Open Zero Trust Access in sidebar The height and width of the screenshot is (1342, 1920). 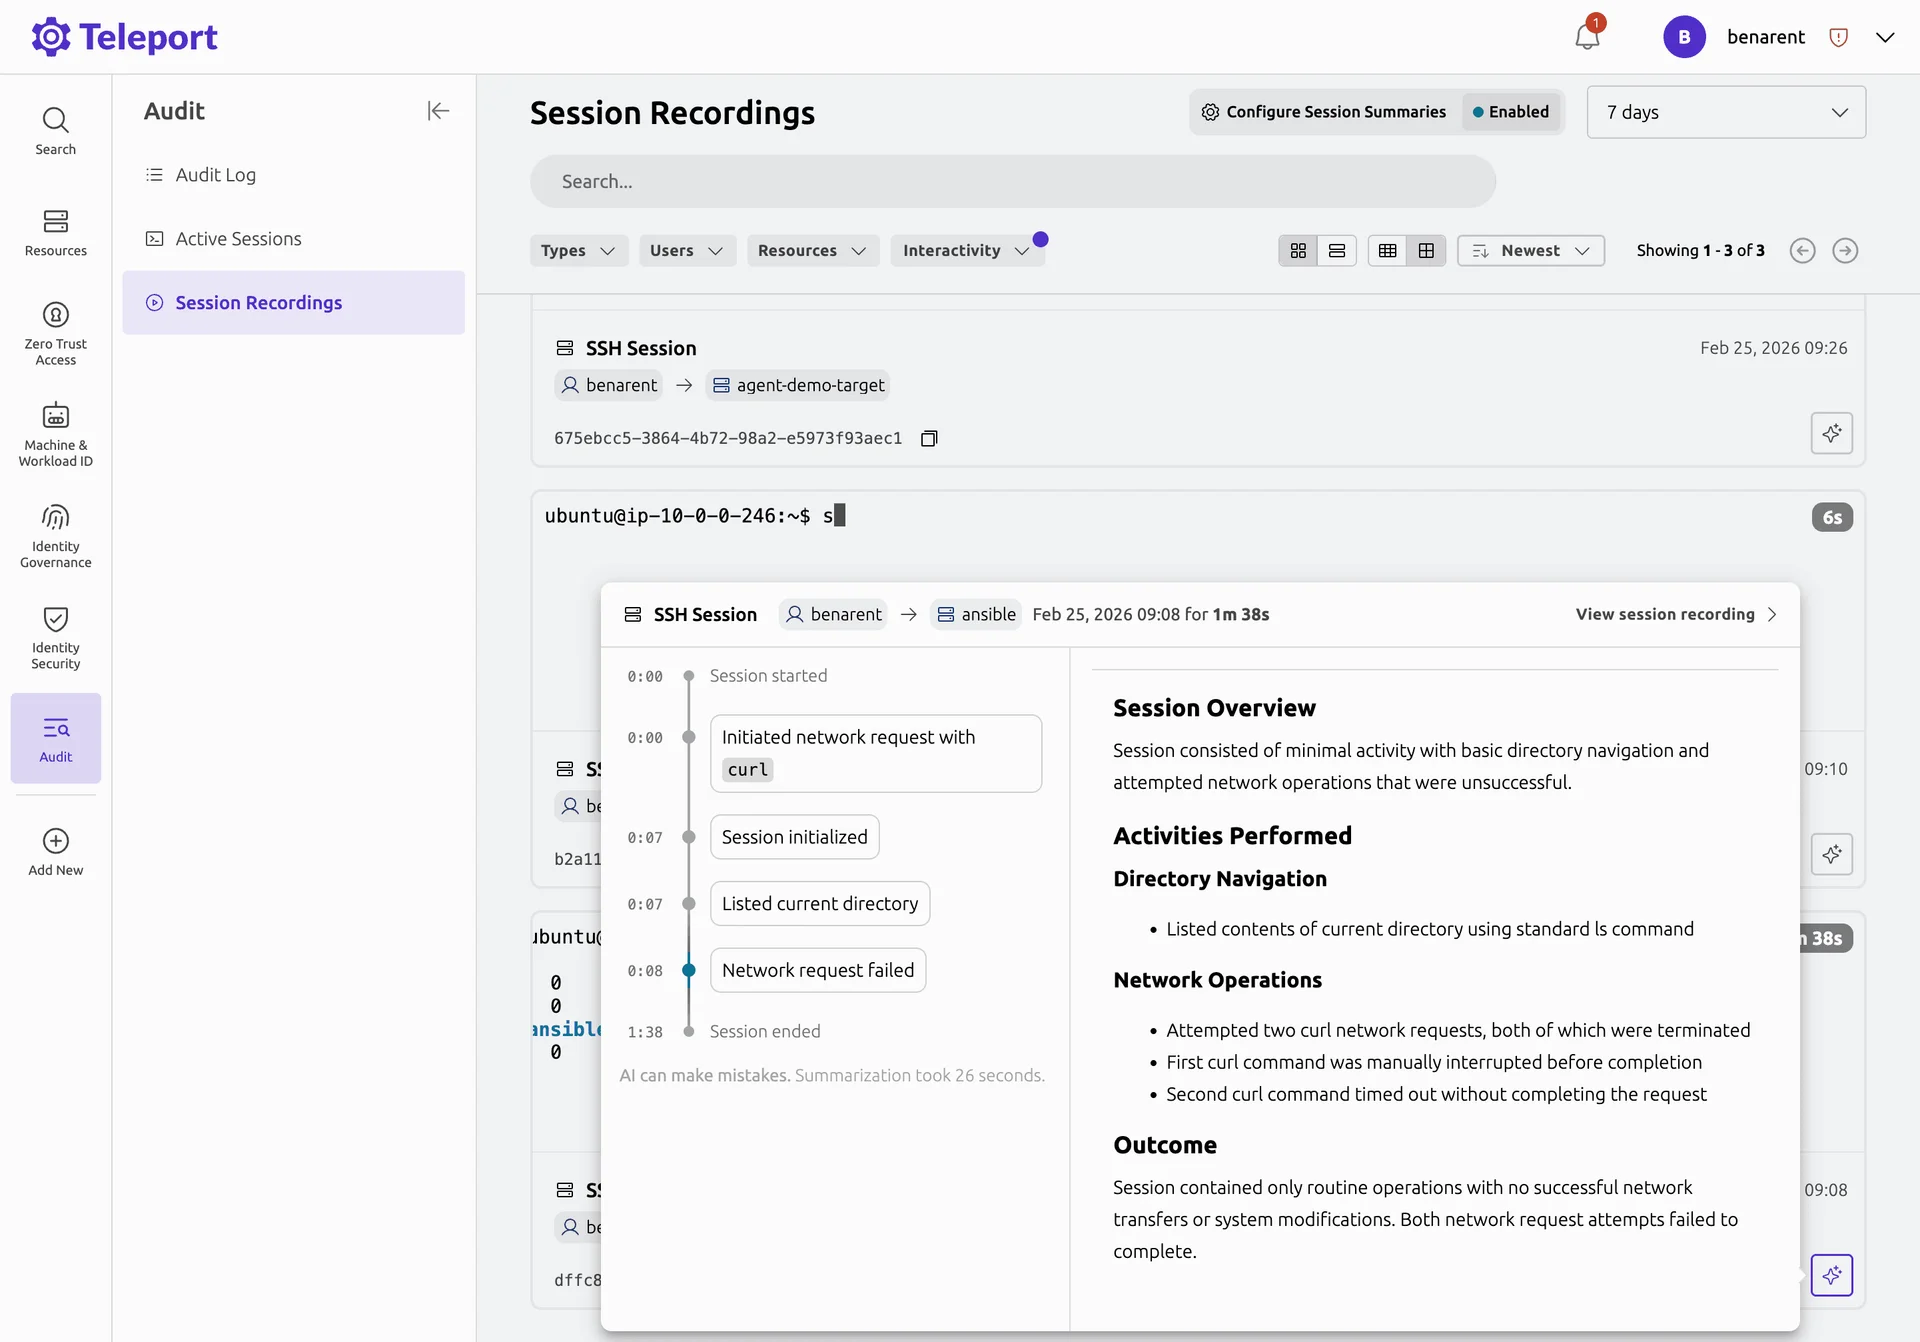coord(56,334)
